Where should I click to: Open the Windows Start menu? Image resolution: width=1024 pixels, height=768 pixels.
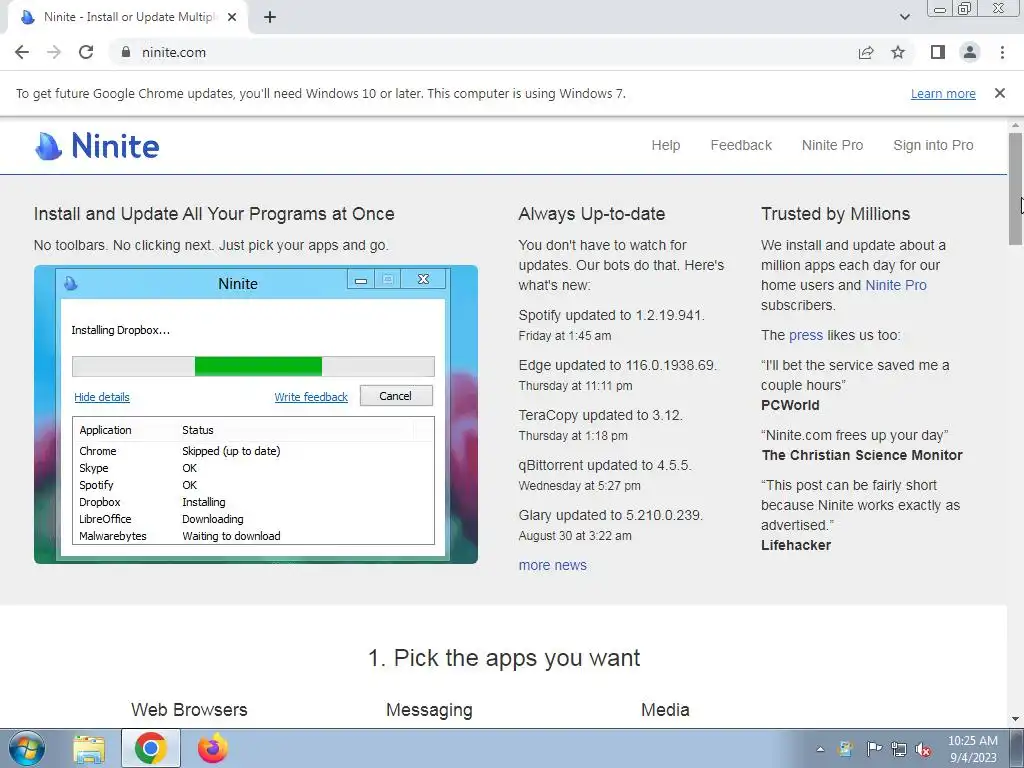pos(27,748)
